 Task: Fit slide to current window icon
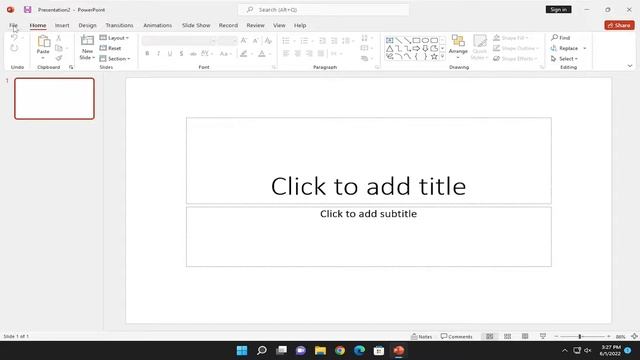coord(634,336)
